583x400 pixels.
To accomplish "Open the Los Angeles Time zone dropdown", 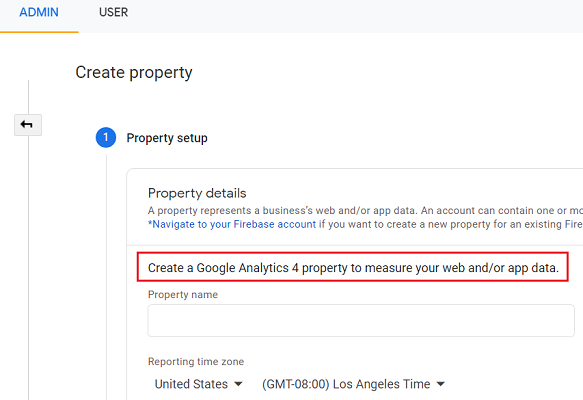I will [353, 384].
